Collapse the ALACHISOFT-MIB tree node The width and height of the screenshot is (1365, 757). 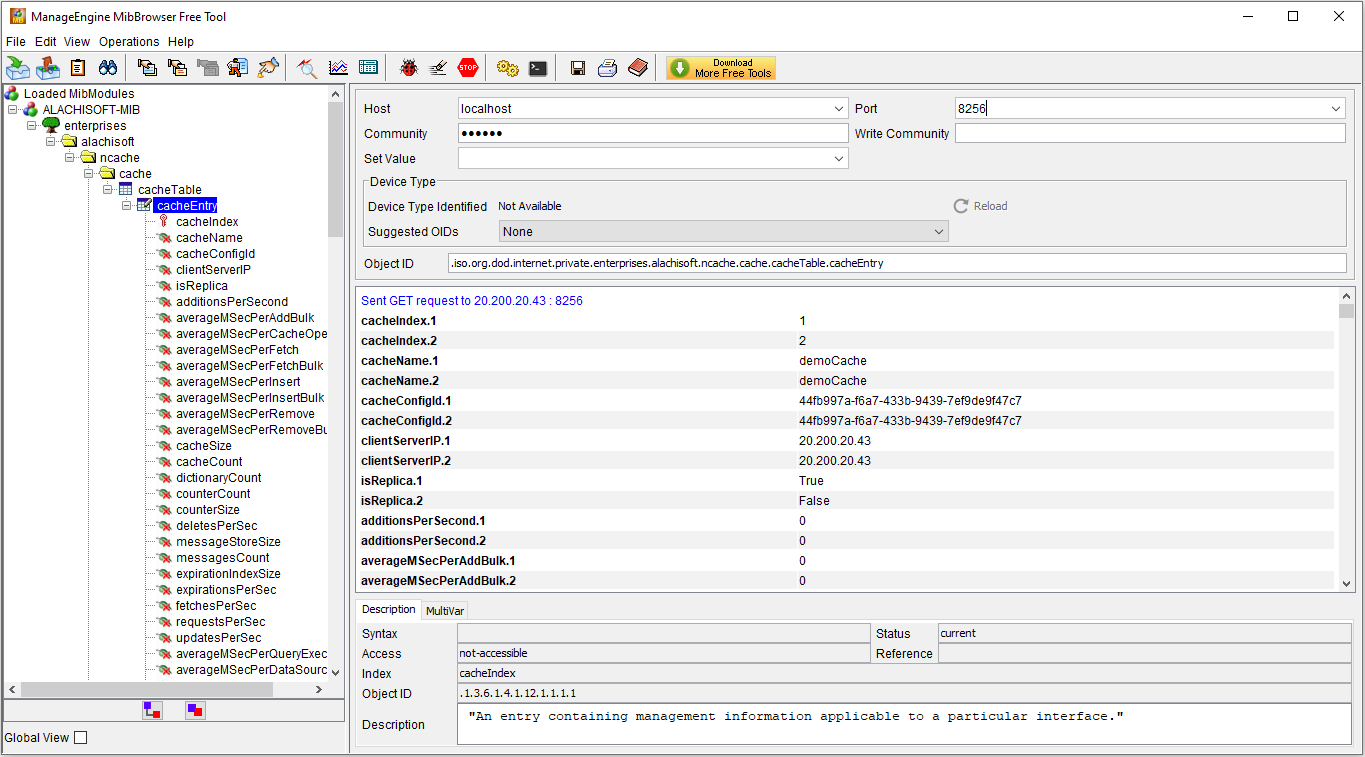(13, 110)
